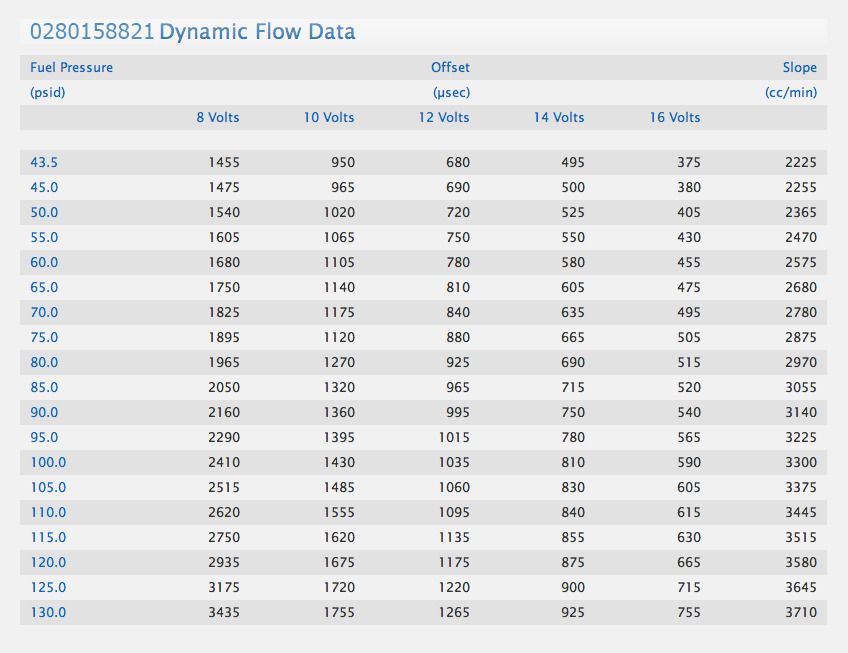Click the '0280158821 Dynamic Flow Data' title

pyautogui.click(x=193, y=31)
